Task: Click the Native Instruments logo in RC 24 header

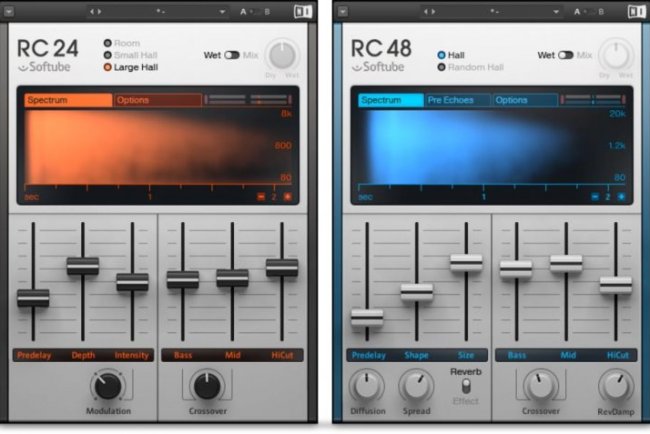Action: [303, 12]
